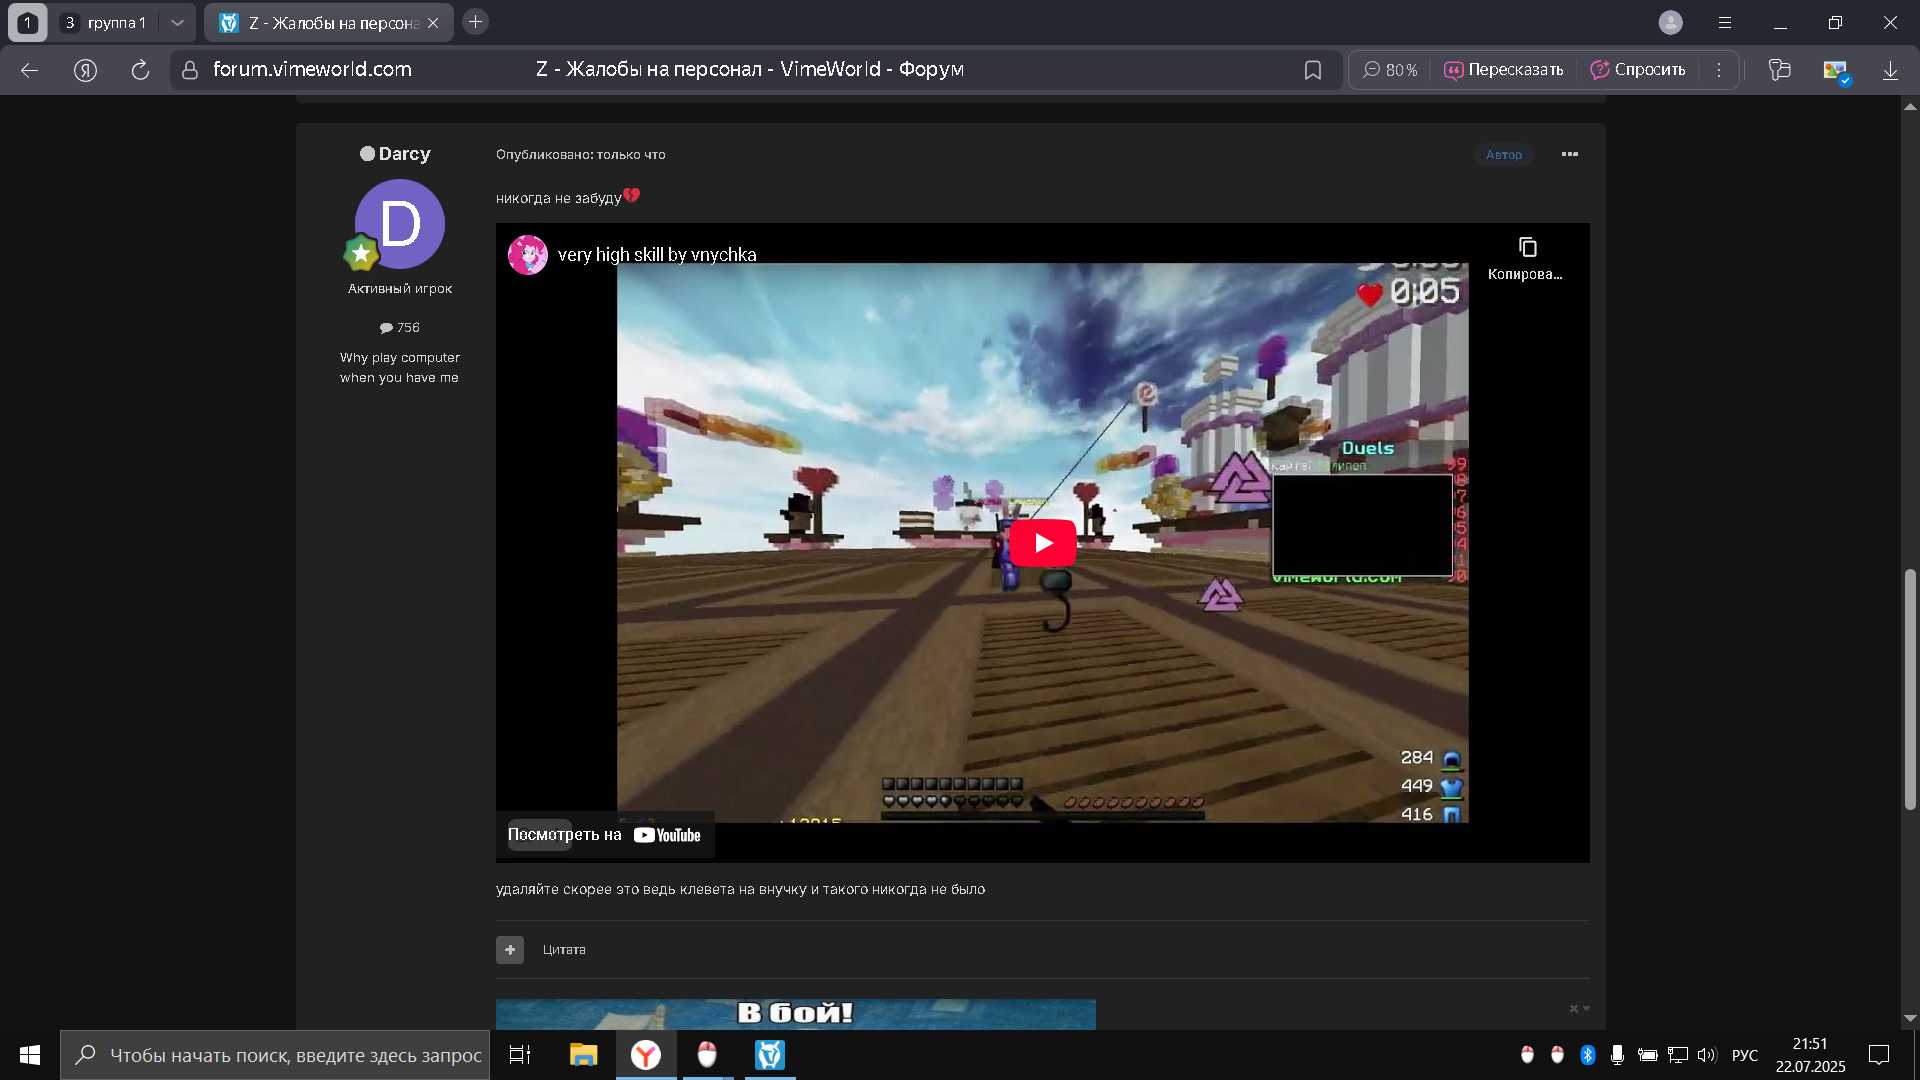Click Windows taskbar search box
The image size is (1920, 1080).
275,1055
